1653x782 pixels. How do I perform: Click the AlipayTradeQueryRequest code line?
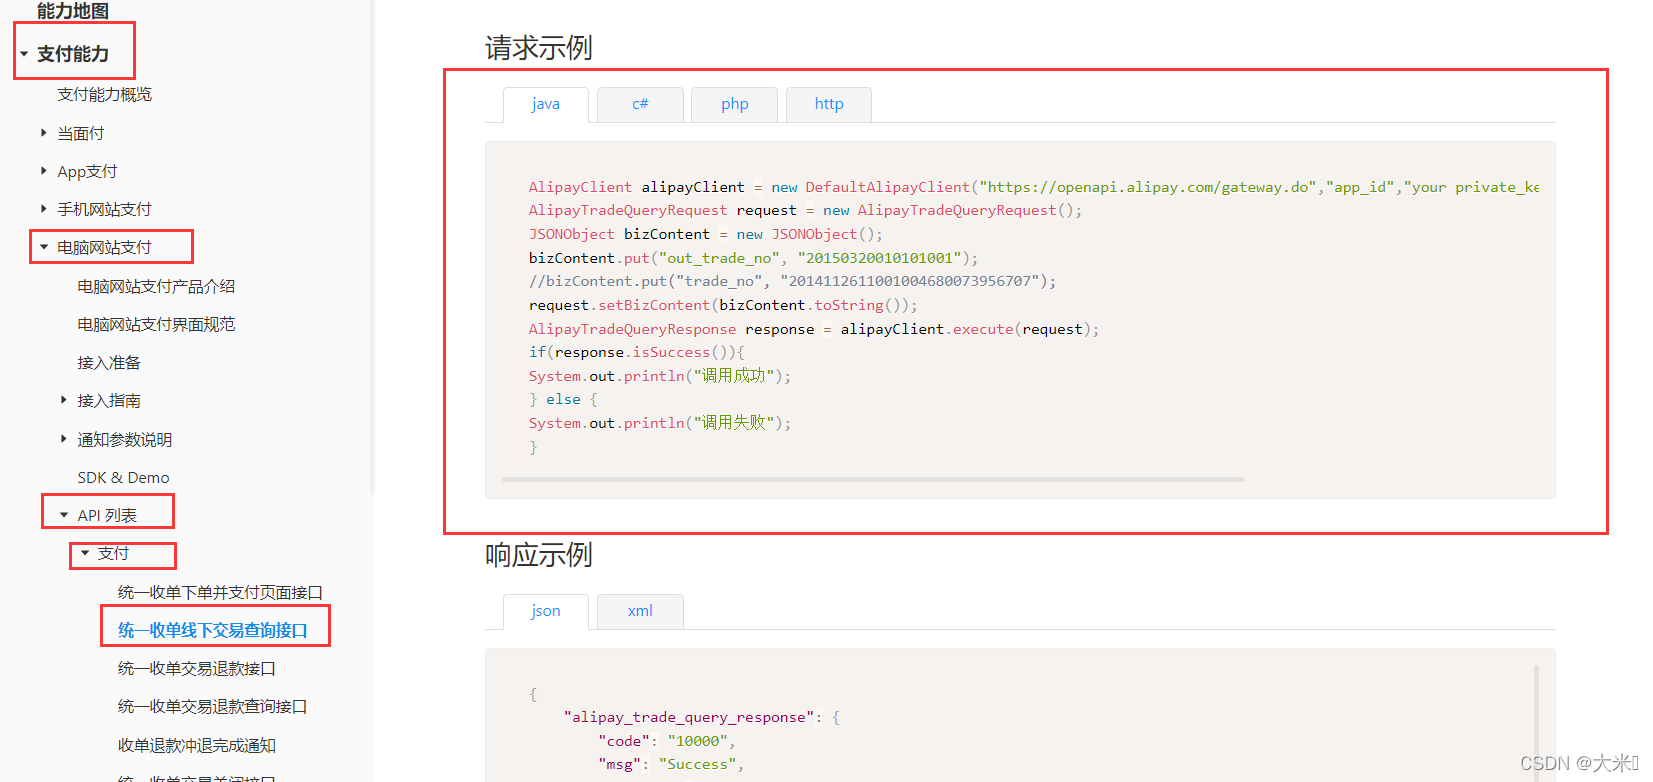(805, 210)
